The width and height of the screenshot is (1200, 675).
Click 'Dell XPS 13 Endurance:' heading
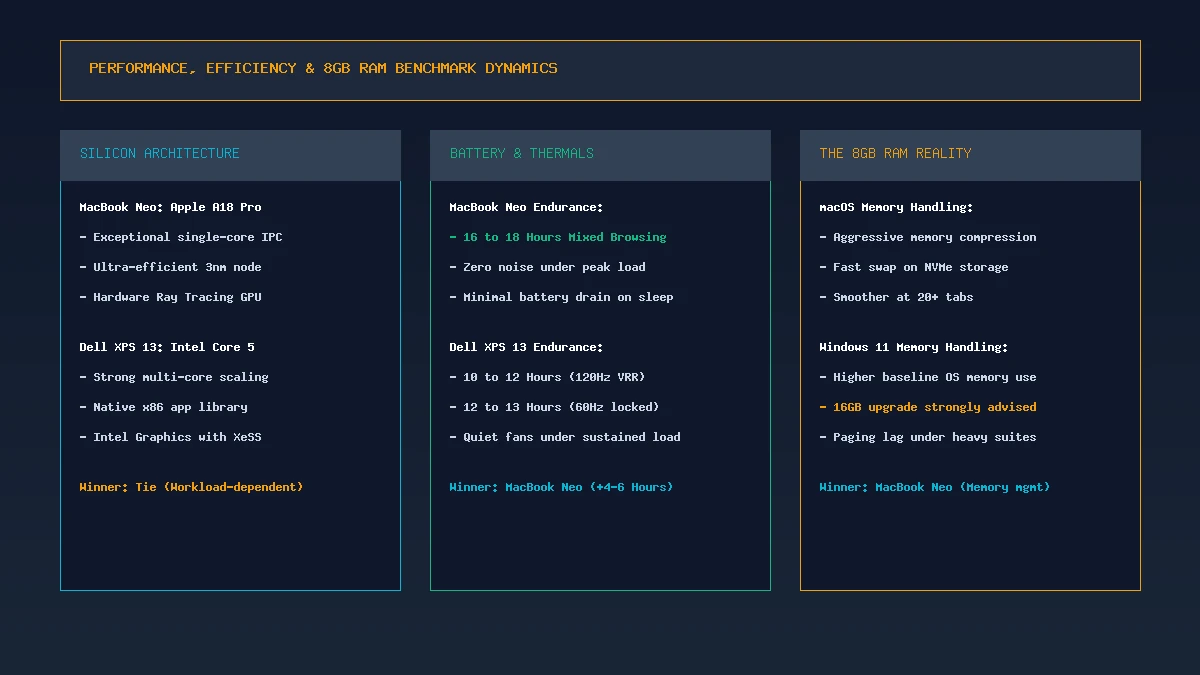click(x=526, y=347)
